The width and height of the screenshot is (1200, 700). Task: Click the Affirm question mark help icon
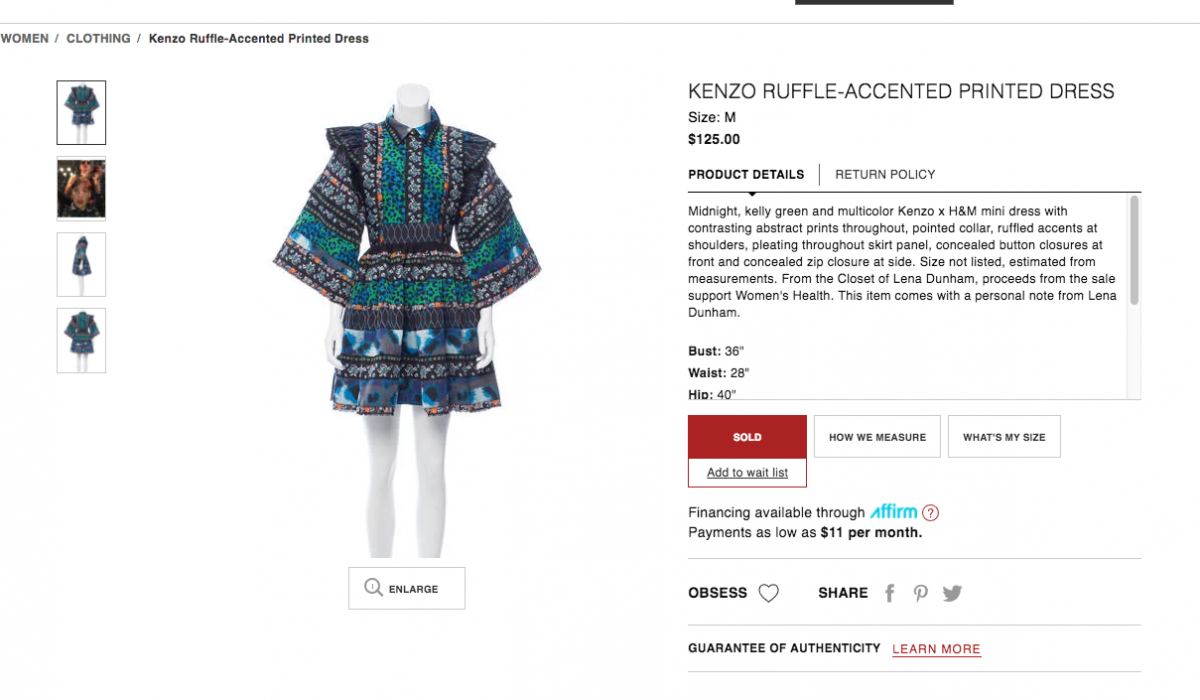pyautogui.click(x=930, y=513)
